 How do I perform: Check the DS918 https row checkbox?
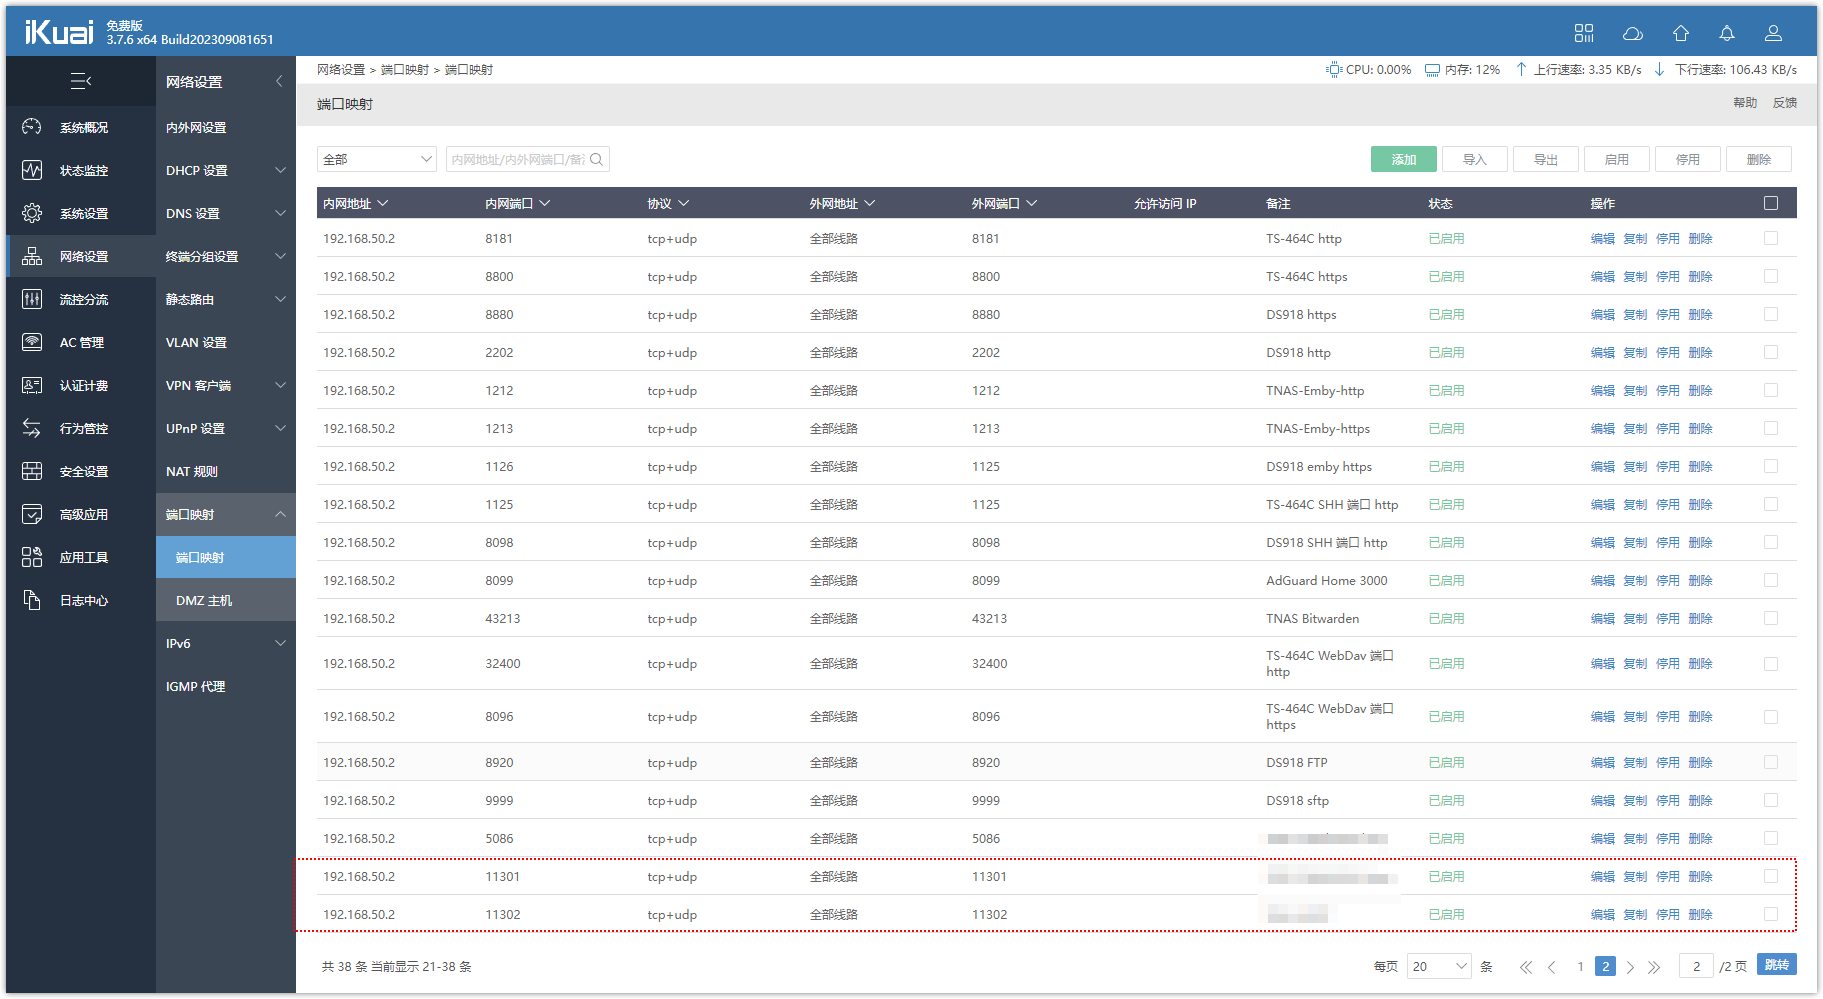(1771, 314)
